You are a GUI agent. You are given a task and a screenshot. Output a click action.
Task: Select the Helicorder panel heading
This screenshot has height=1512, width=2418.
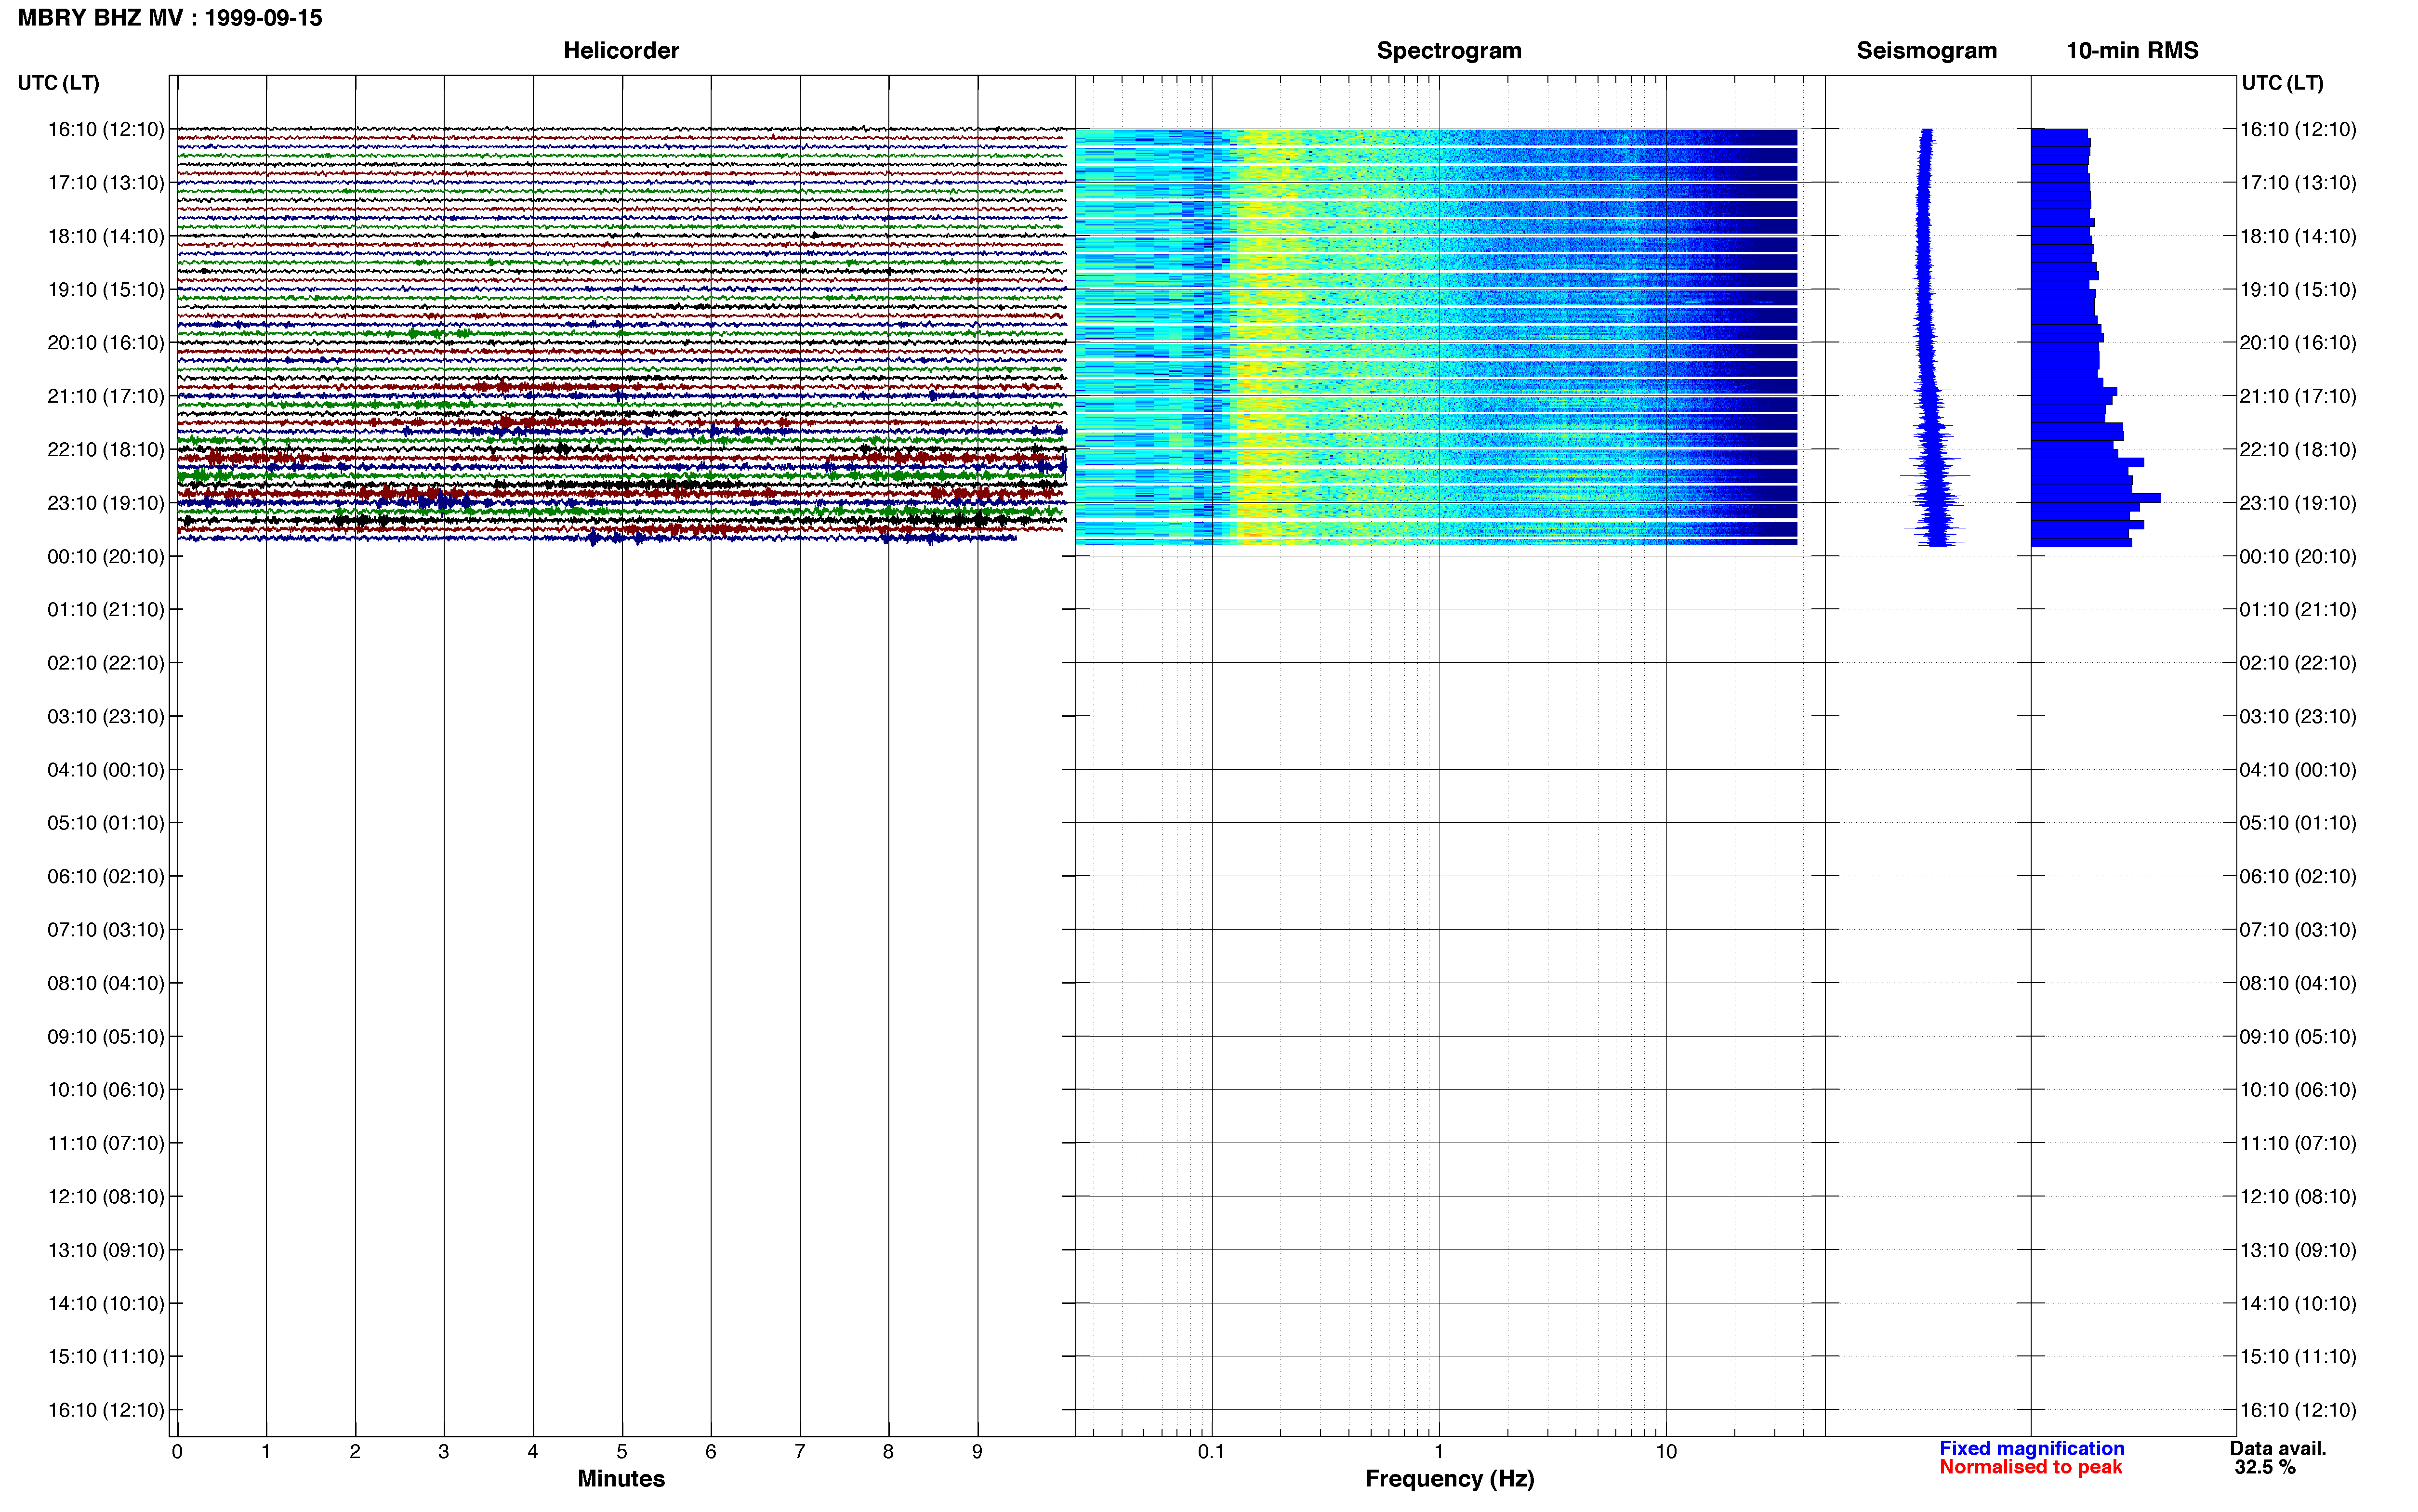coord(621,50)
